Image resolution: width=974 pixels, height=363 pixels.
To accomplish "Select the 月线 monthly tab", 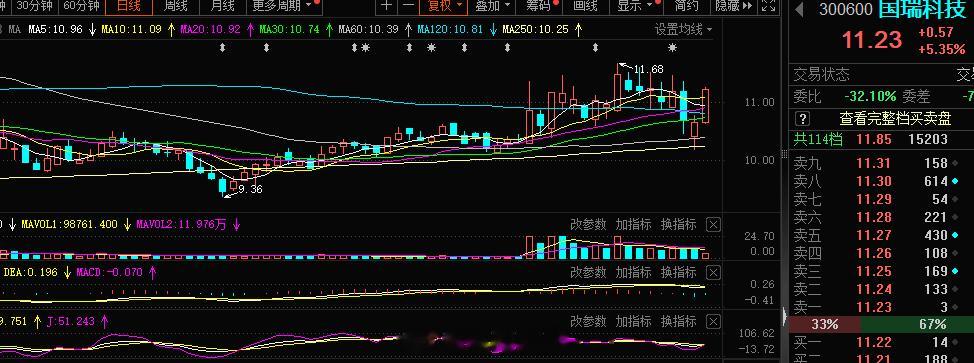I will (x=222, y=6).
